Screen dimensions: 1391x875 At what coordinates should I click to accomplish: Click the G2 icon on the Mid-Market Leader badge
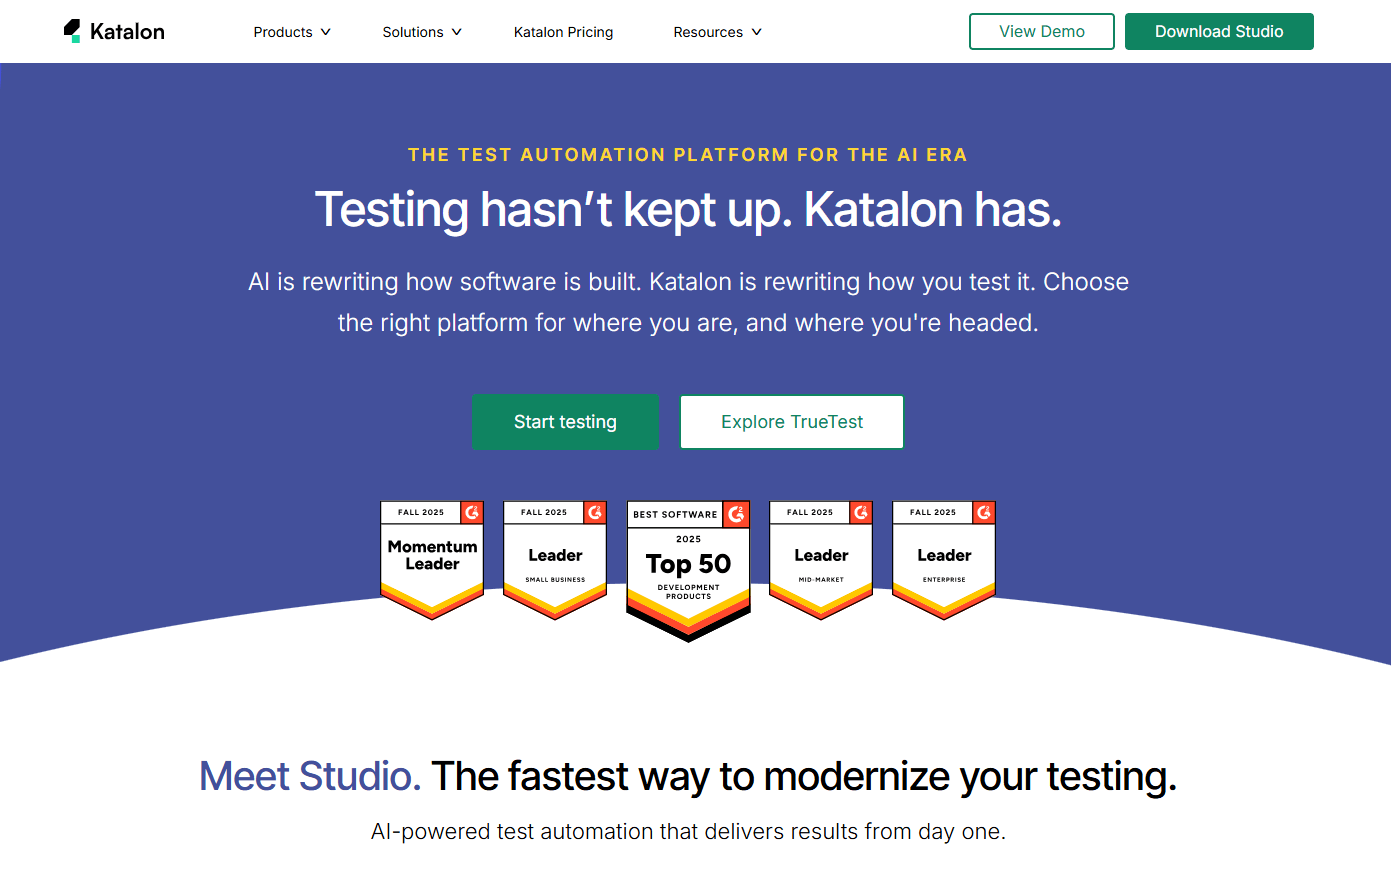(x=862, y=512)
